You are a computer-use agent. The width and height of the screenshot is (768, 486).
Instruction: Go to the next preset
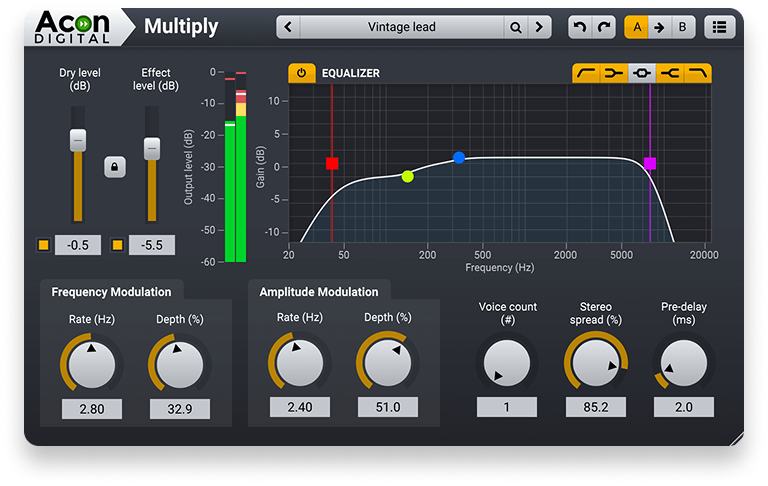539,27
